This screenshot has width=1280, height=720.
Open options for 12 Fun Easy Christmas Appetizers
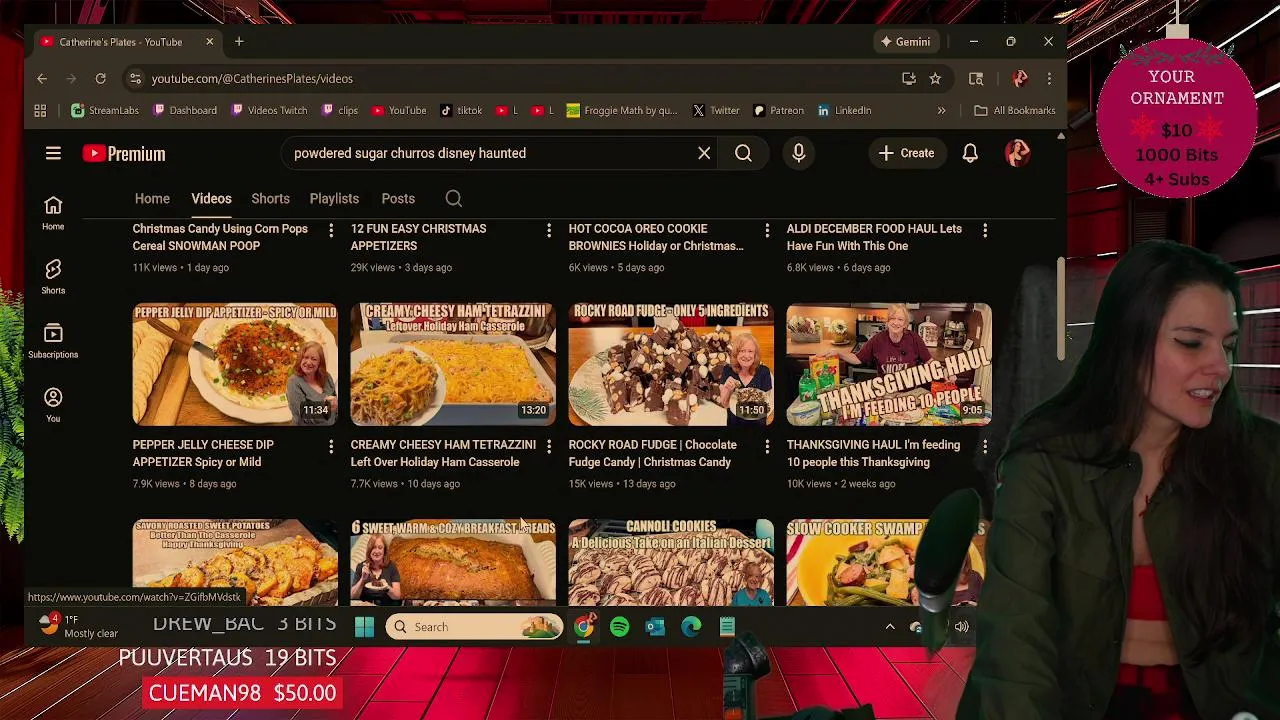[x=548, y=230]
